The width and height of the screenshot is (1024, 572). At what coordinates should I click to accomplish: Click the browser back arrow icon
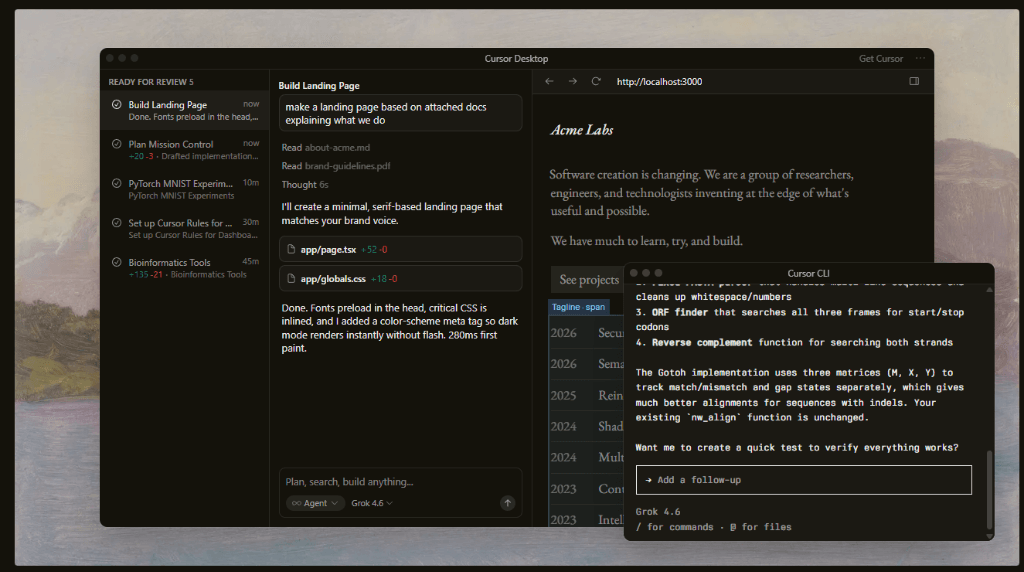tap(549, 81)
